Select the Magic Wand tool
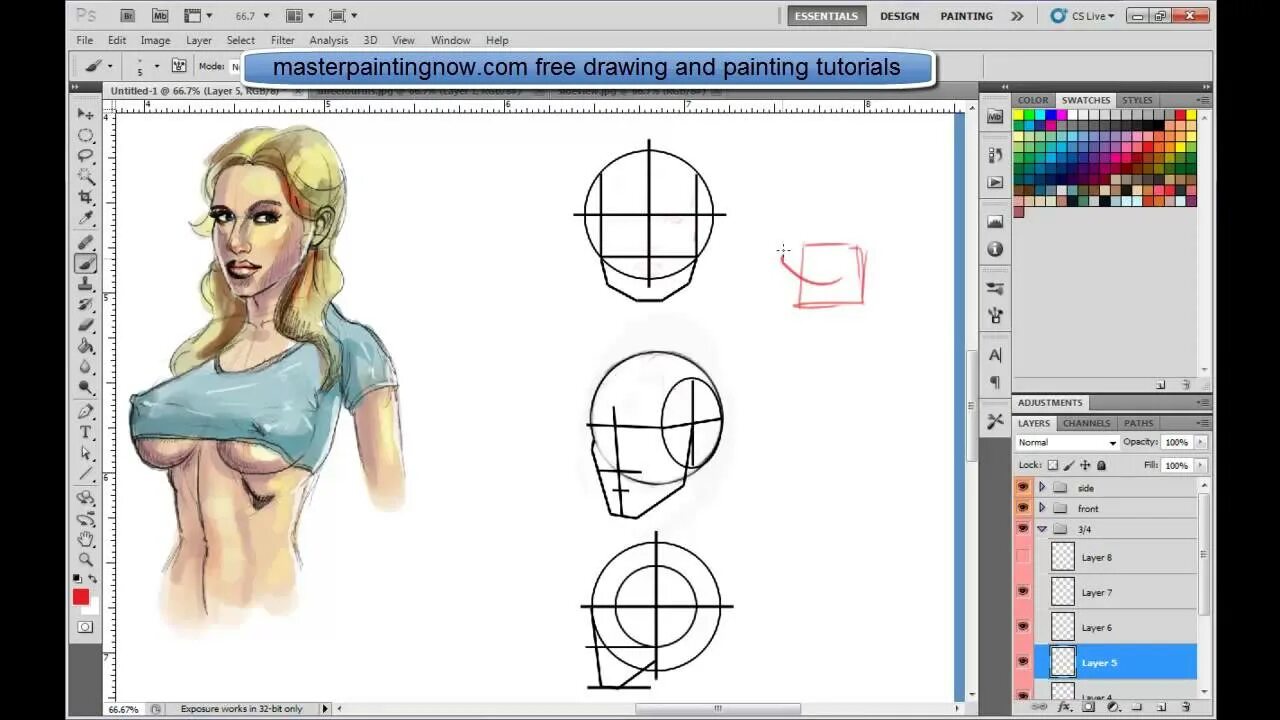This screenshot has height=720, width=1280. [x=86, y=177]
